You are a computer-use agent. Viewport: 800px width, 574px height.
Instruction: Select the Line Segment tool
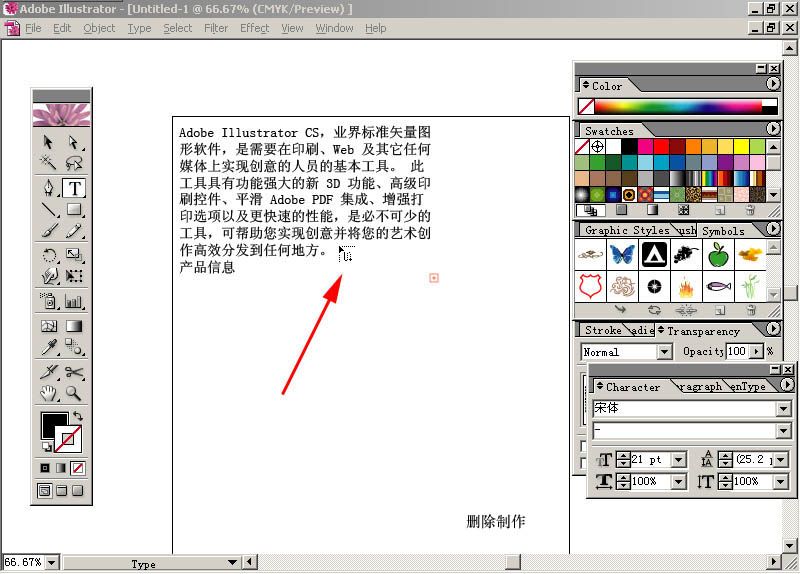[48, 209]
